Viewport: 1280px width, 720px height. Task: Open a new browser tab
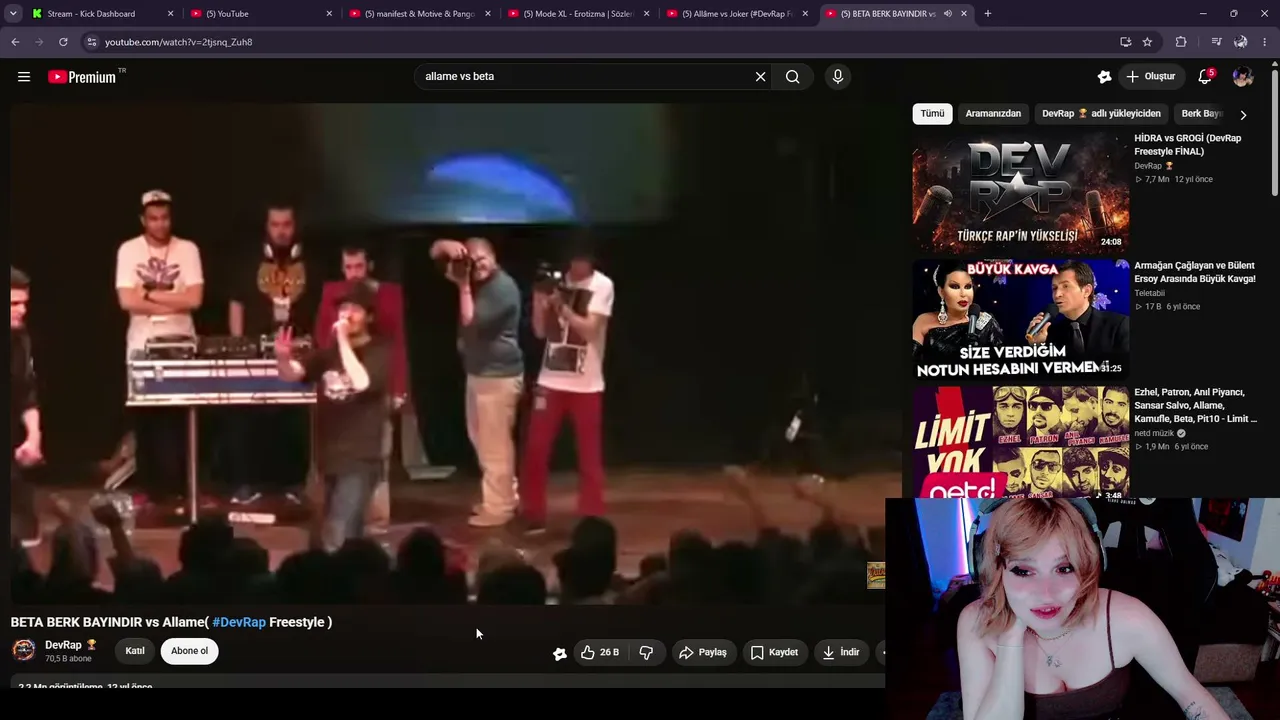click(988, 14)
